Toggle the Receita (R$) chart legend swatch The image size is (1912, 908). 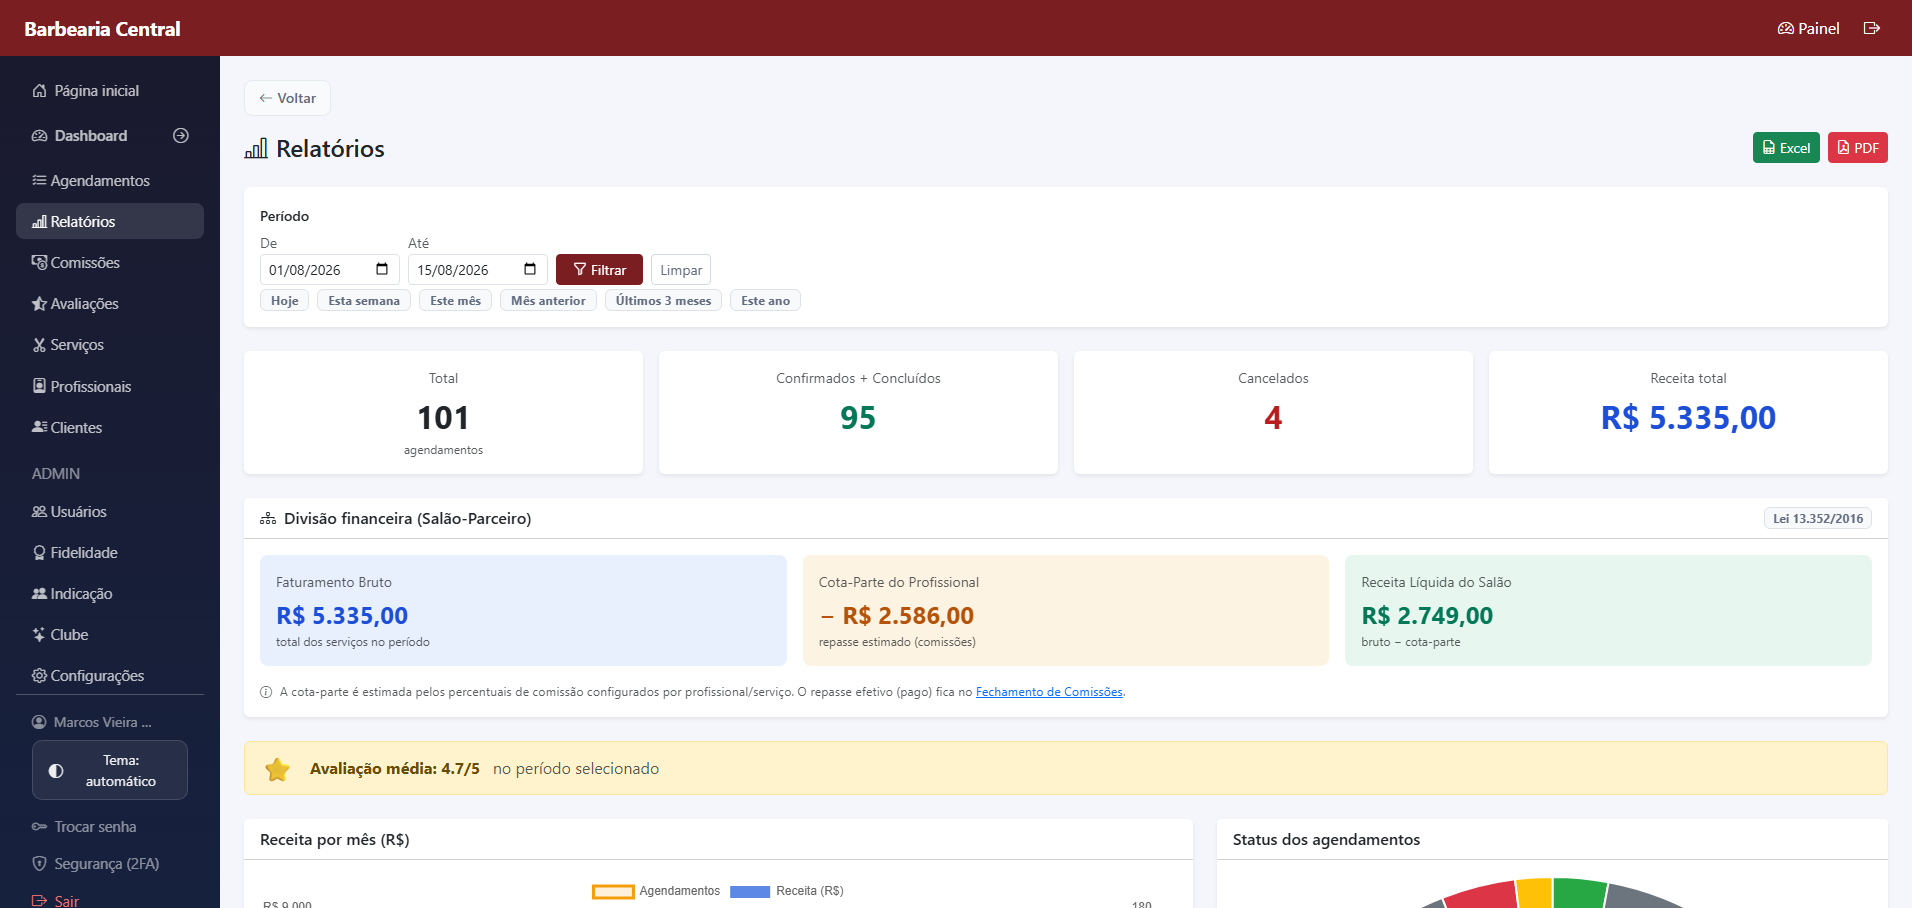coord(750,891)
